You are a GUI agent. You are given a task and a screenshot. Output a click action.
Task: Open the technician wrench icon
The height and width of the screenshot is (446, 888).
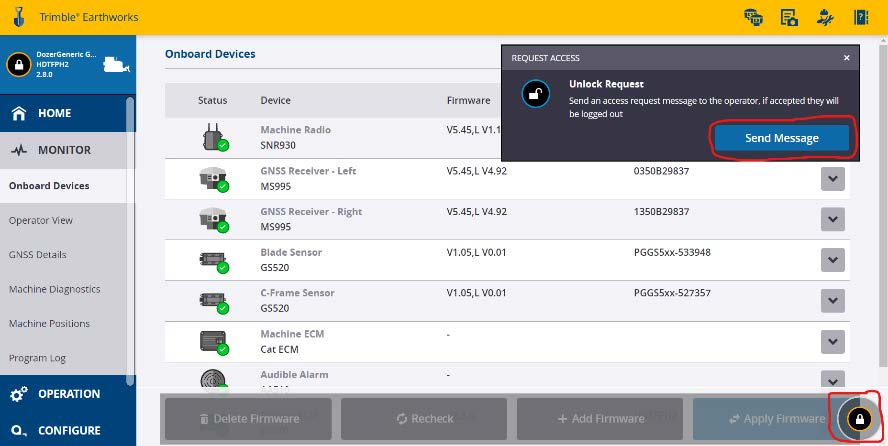click(x=825, y=17)
